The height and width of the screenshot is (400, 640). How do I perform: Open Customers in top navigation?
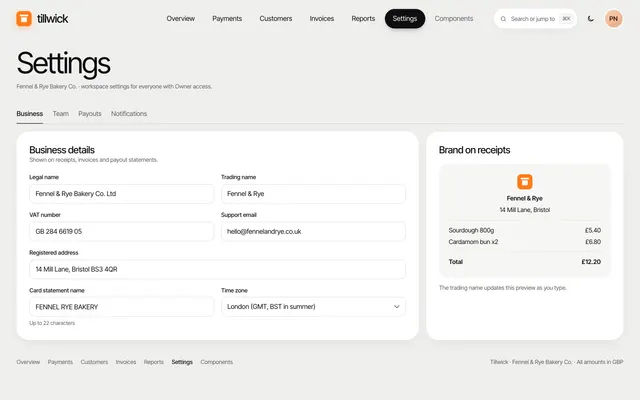(276, 19)
